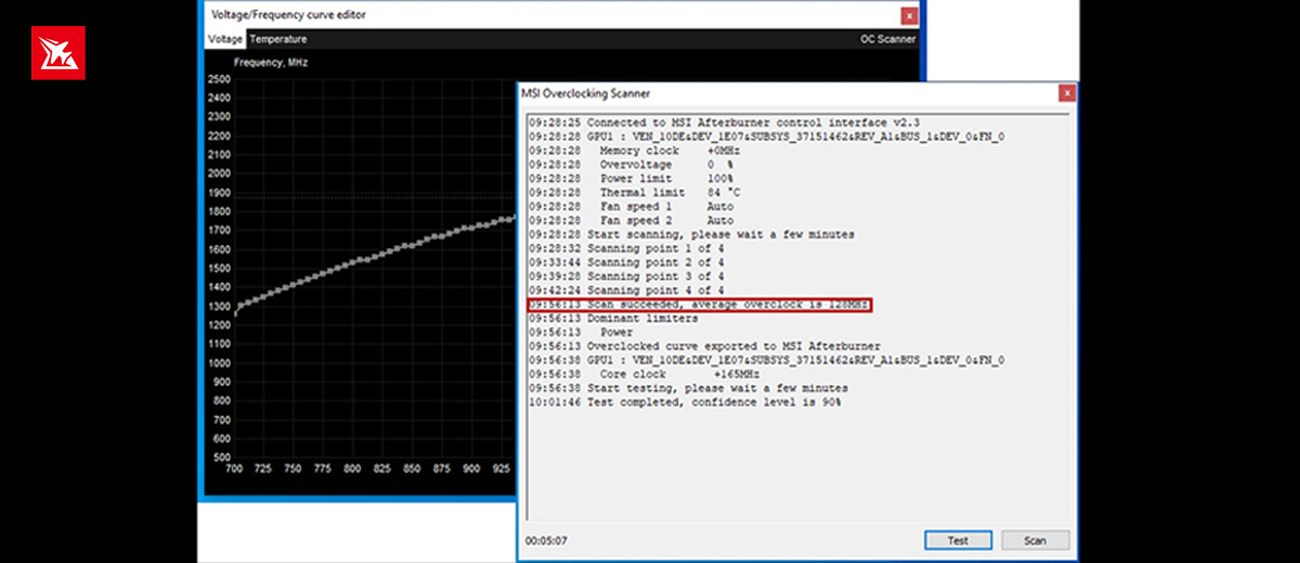The width and height of the screenshot is (1300, 563).
Task: Open the Temperature tab
Action: pos(278,39)
